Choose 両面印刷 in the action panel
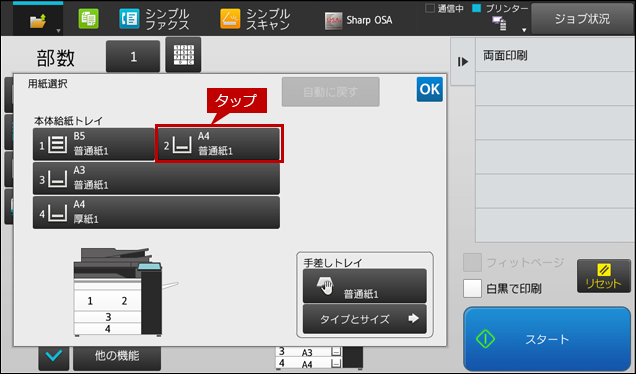This screenshot has height=374, width=636. [x=555, y=56]
